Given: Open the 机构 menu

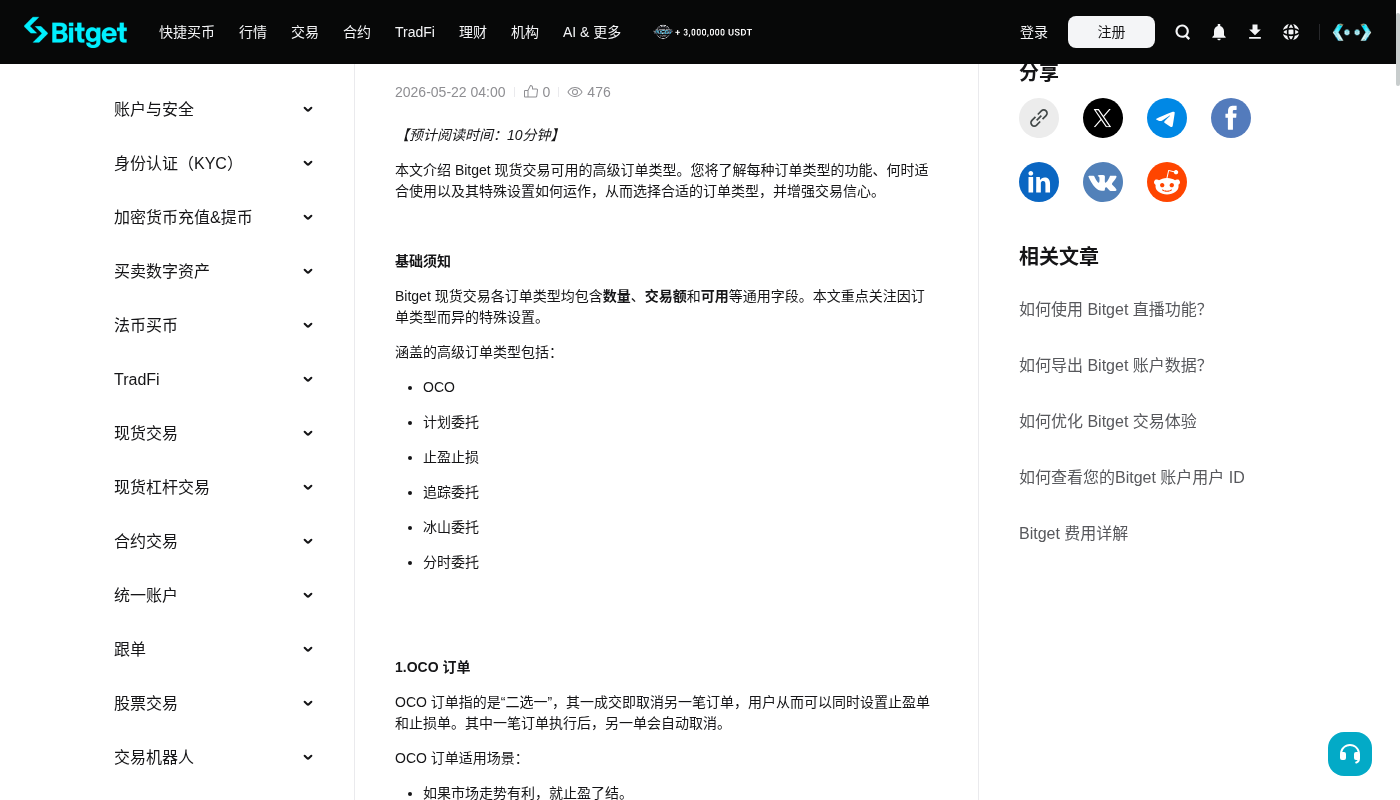Looking at the screenshot, I should pyautogui.click(x=525, y=32).
